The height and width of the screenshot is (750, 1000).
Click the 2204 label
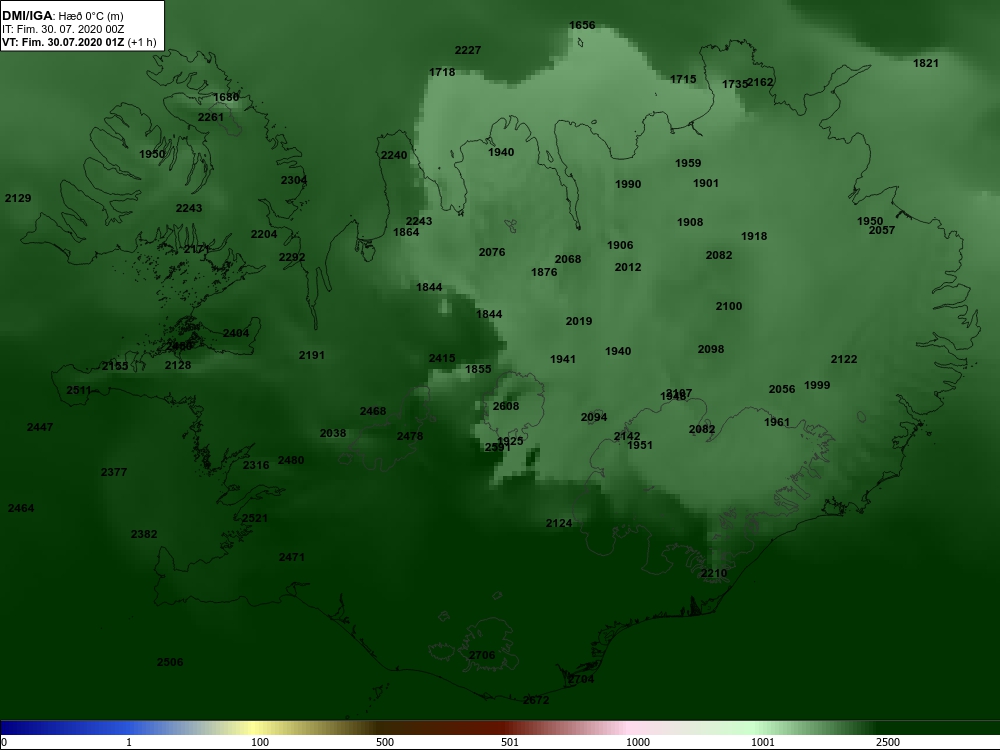pos(263,235)
